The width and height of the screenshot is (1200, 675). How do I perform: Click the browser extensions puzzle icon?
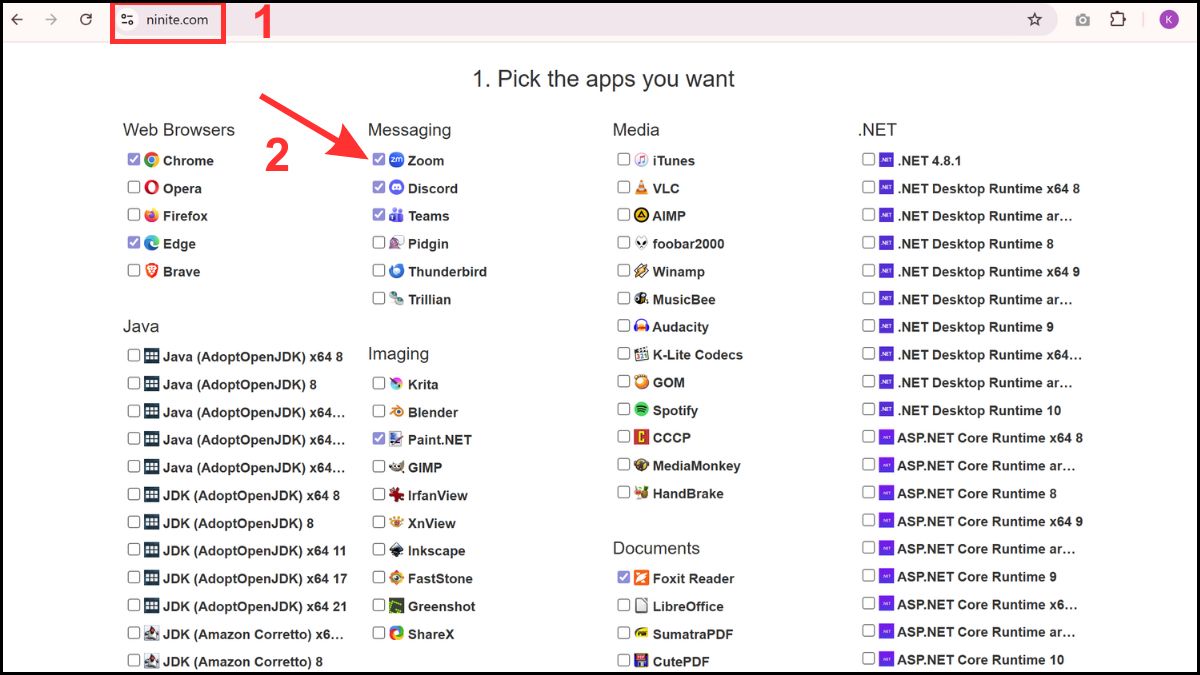(1118, 19)
